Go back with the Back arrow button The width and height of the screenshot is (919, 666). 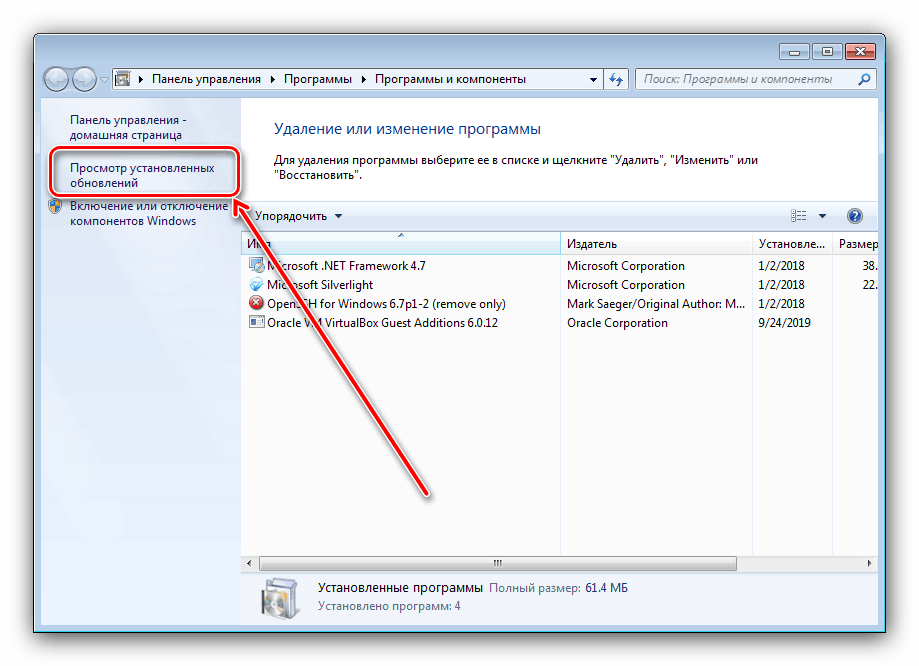[57, 79]
